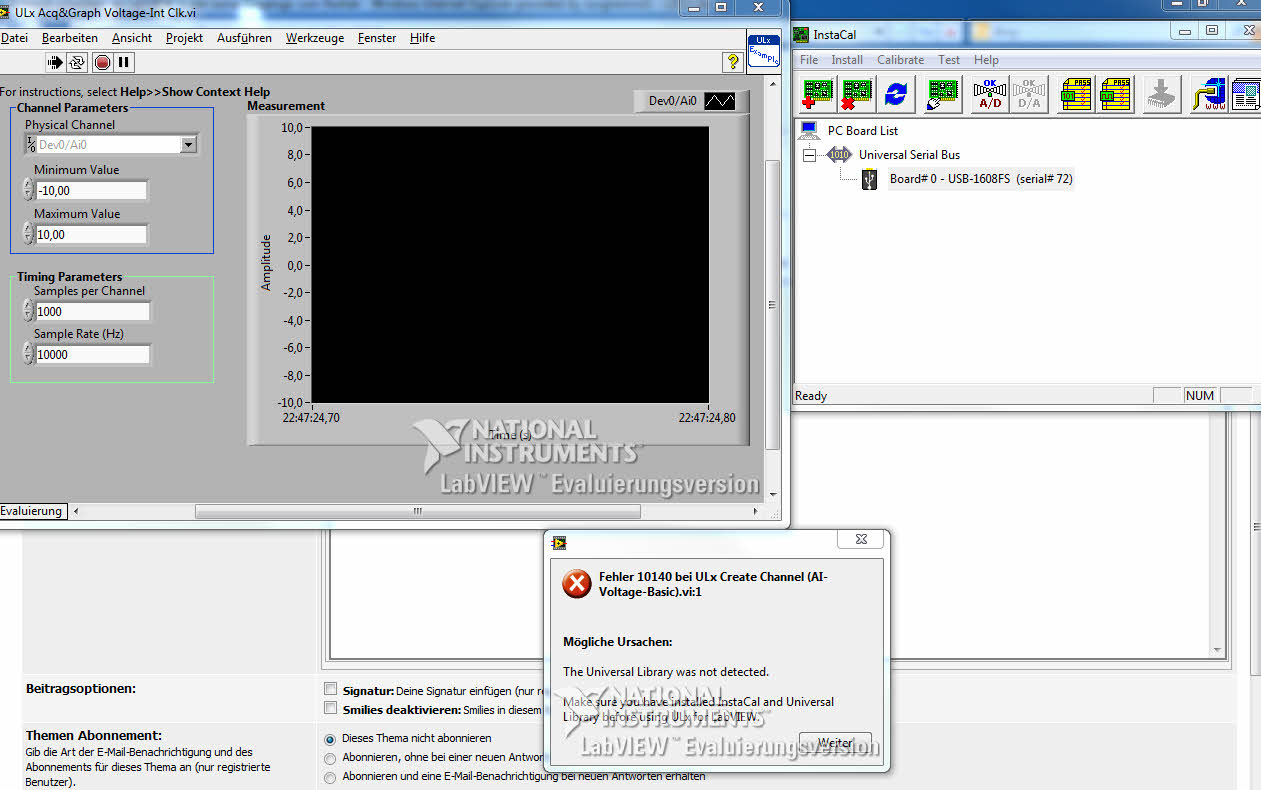The height and width of the screenshot is (790, 1261).
Task: Open the Physical Channel dropdown
Action: [189, 144]
